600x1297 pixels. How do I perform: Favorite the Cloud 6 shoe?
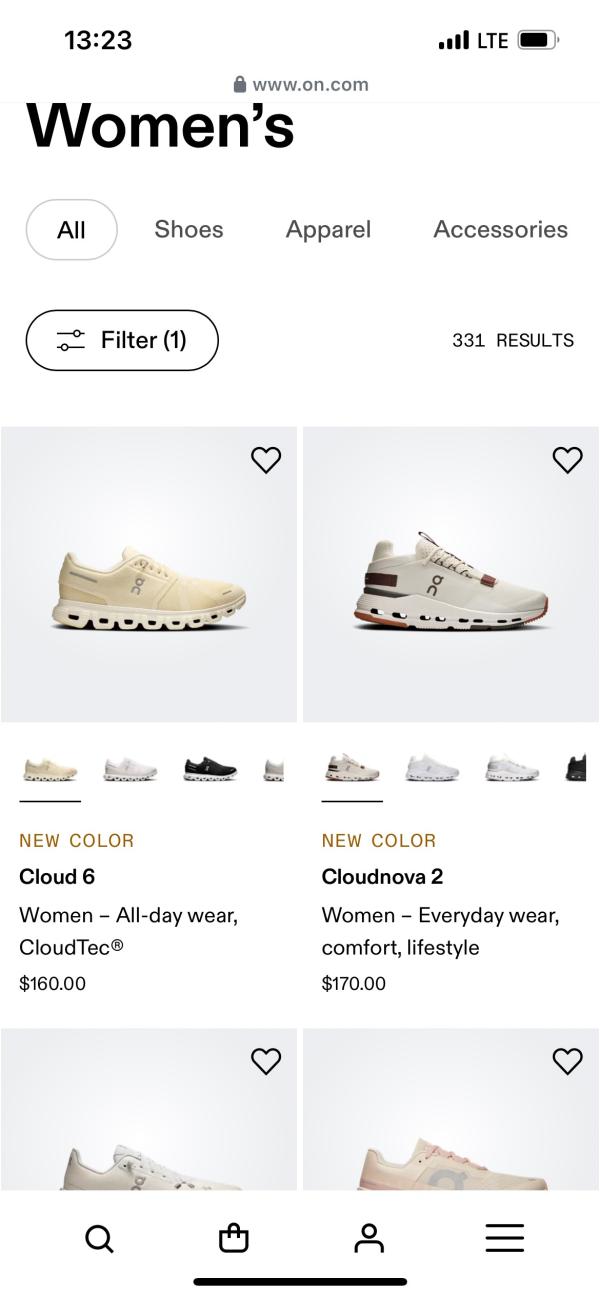coord(266,460)
